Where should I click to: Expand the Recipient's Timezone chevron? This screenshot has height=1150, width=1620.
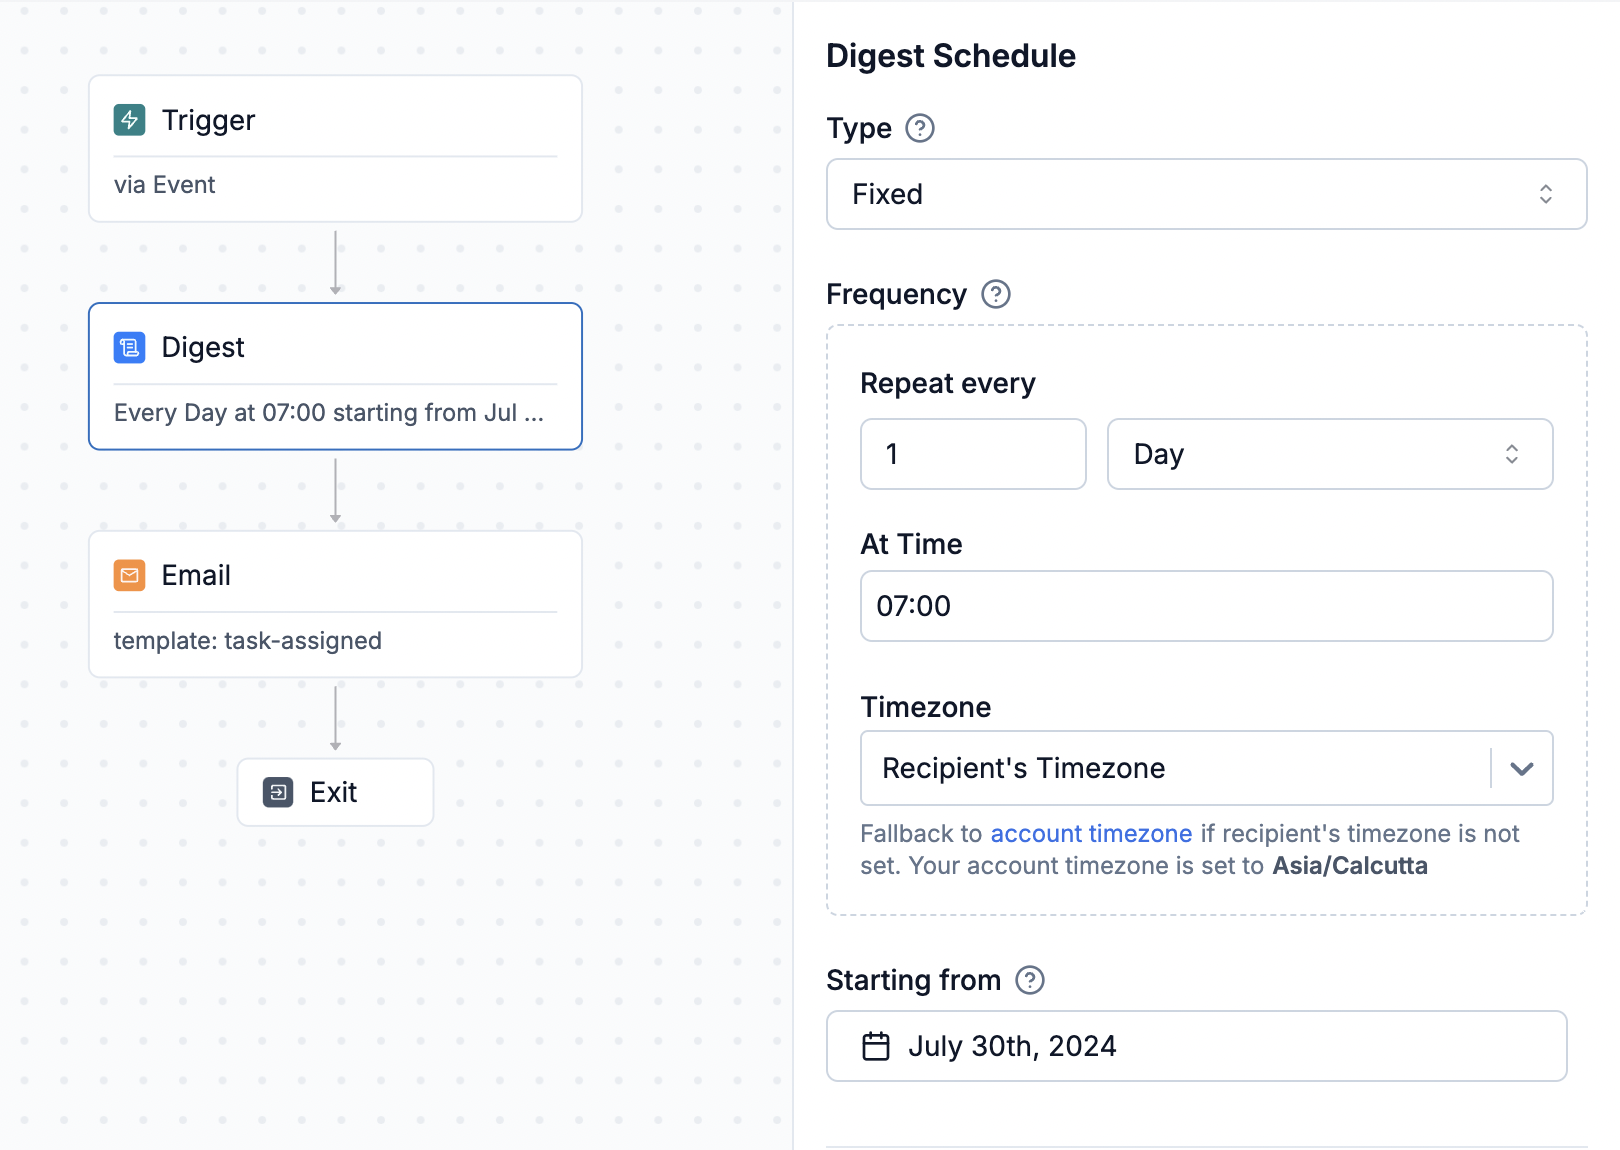(1522, 768)
